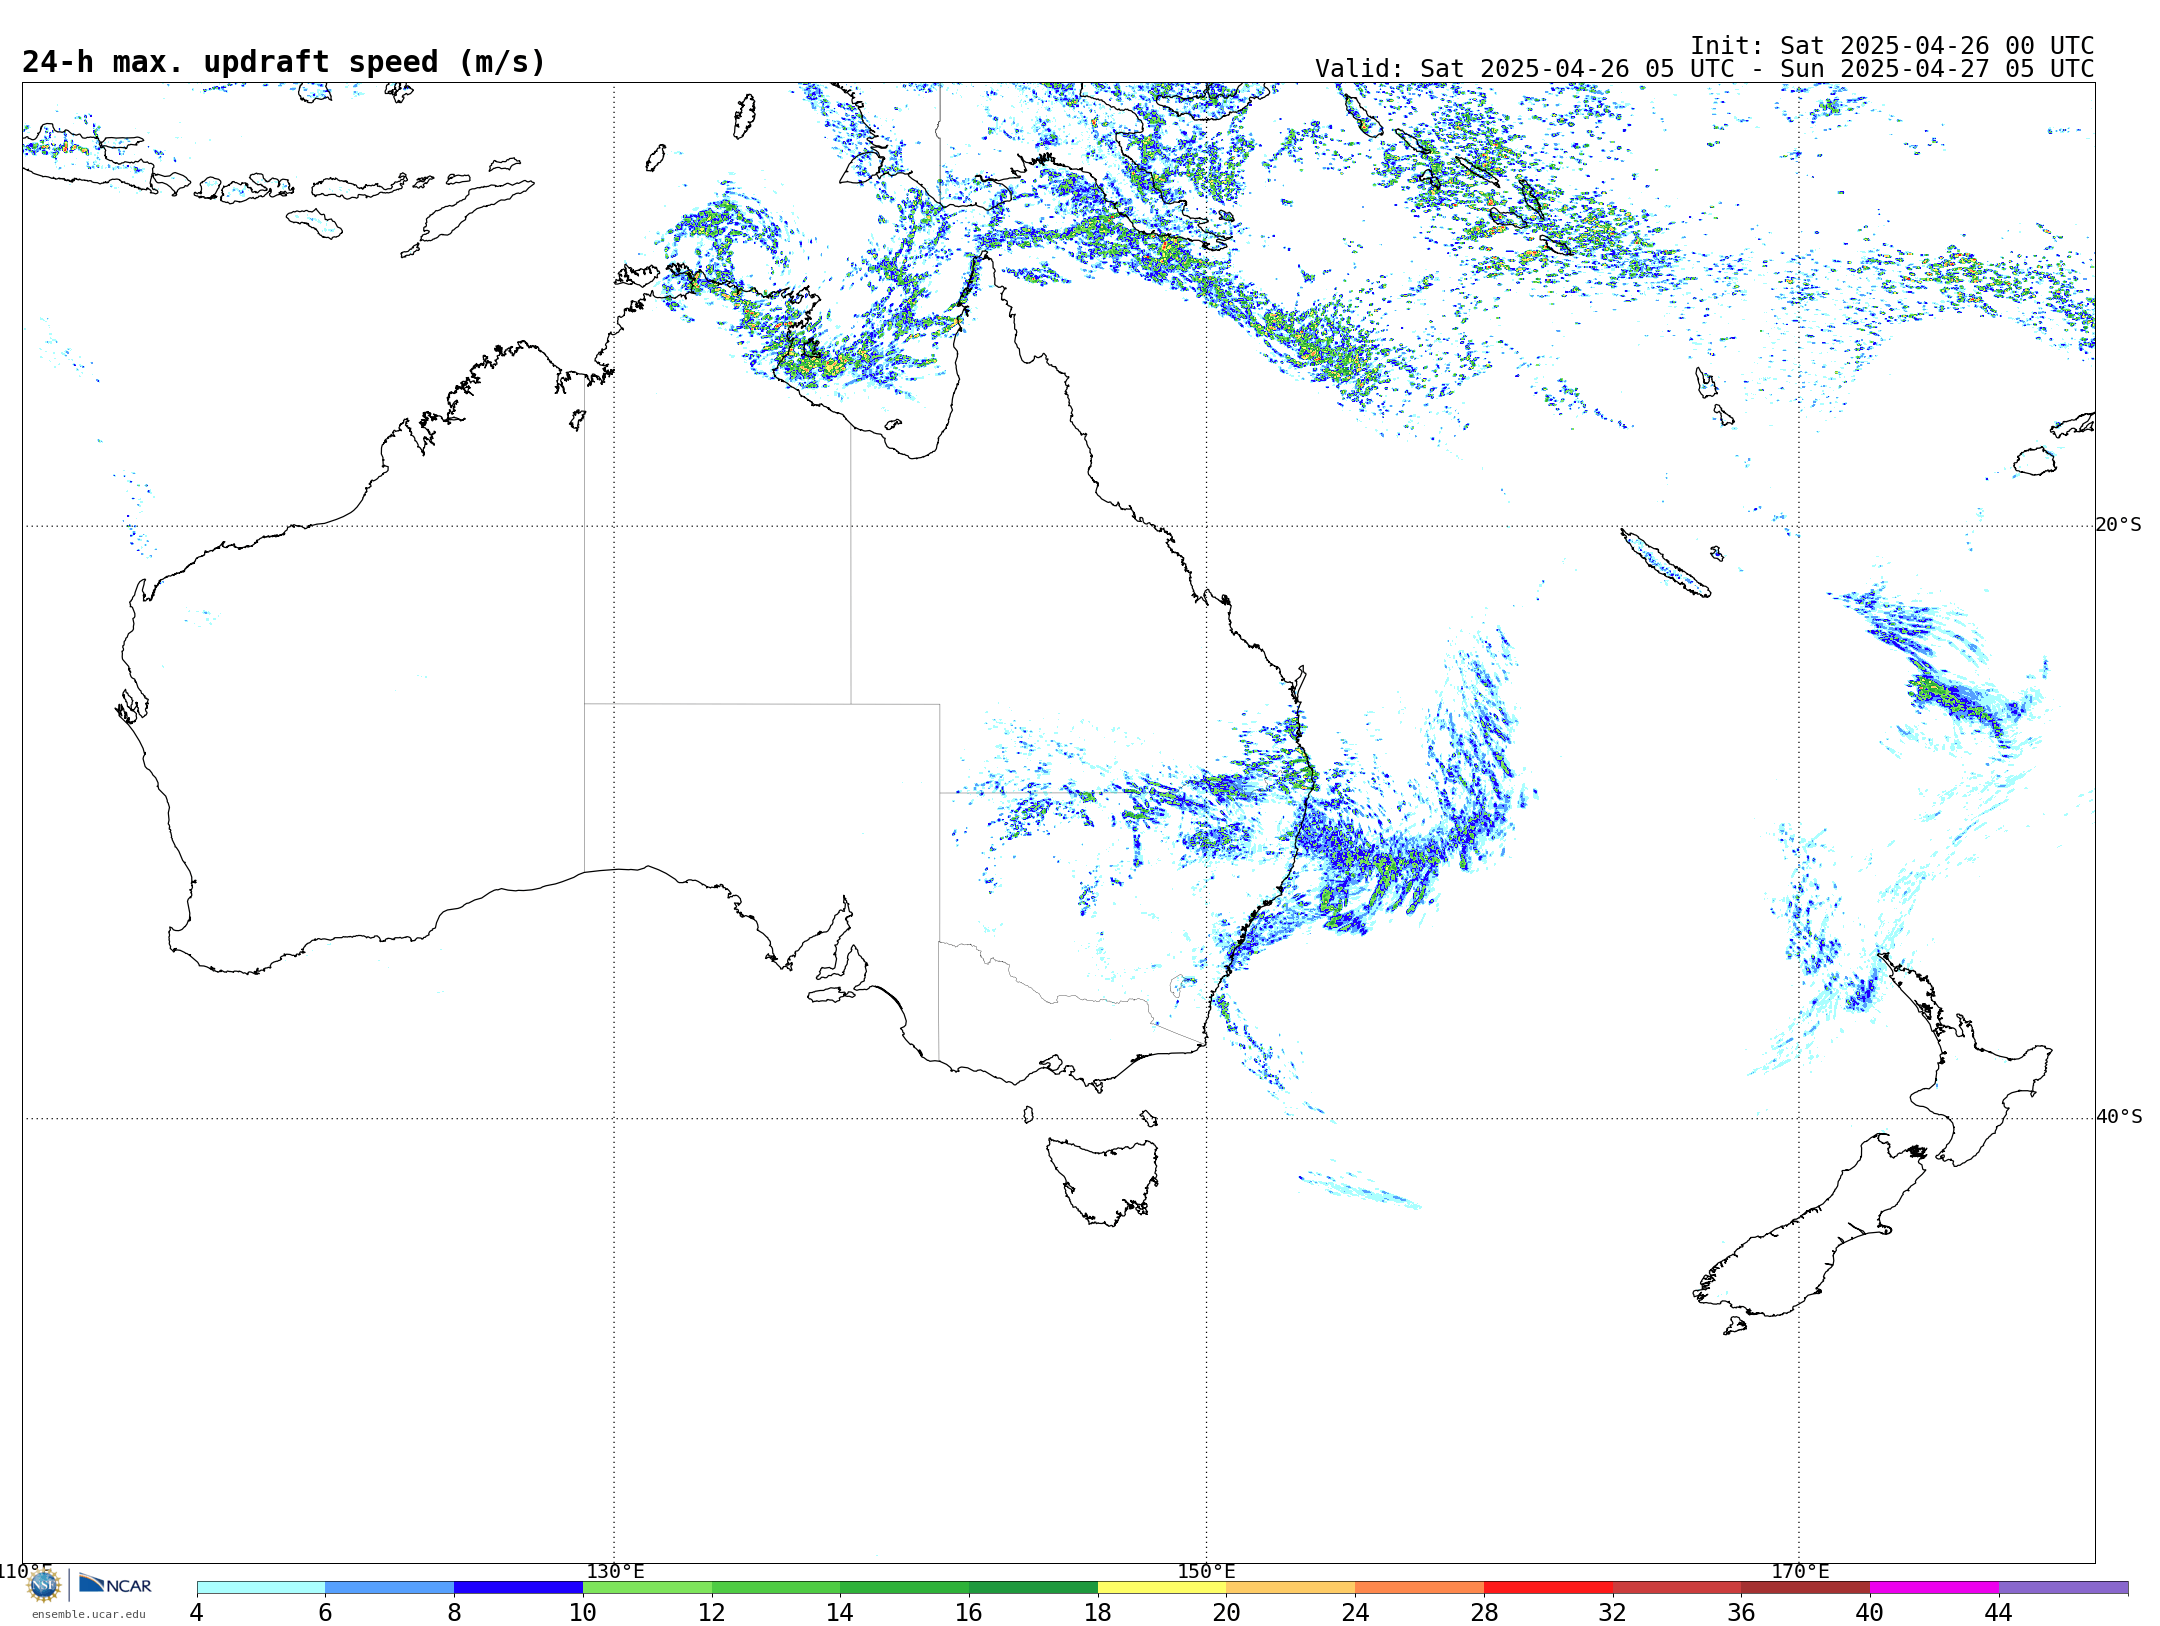The height and width of the screenshot is (1626, 2160).
Task: Open the ensemble.ucar.edu text link
Action: coord(88,1614)
